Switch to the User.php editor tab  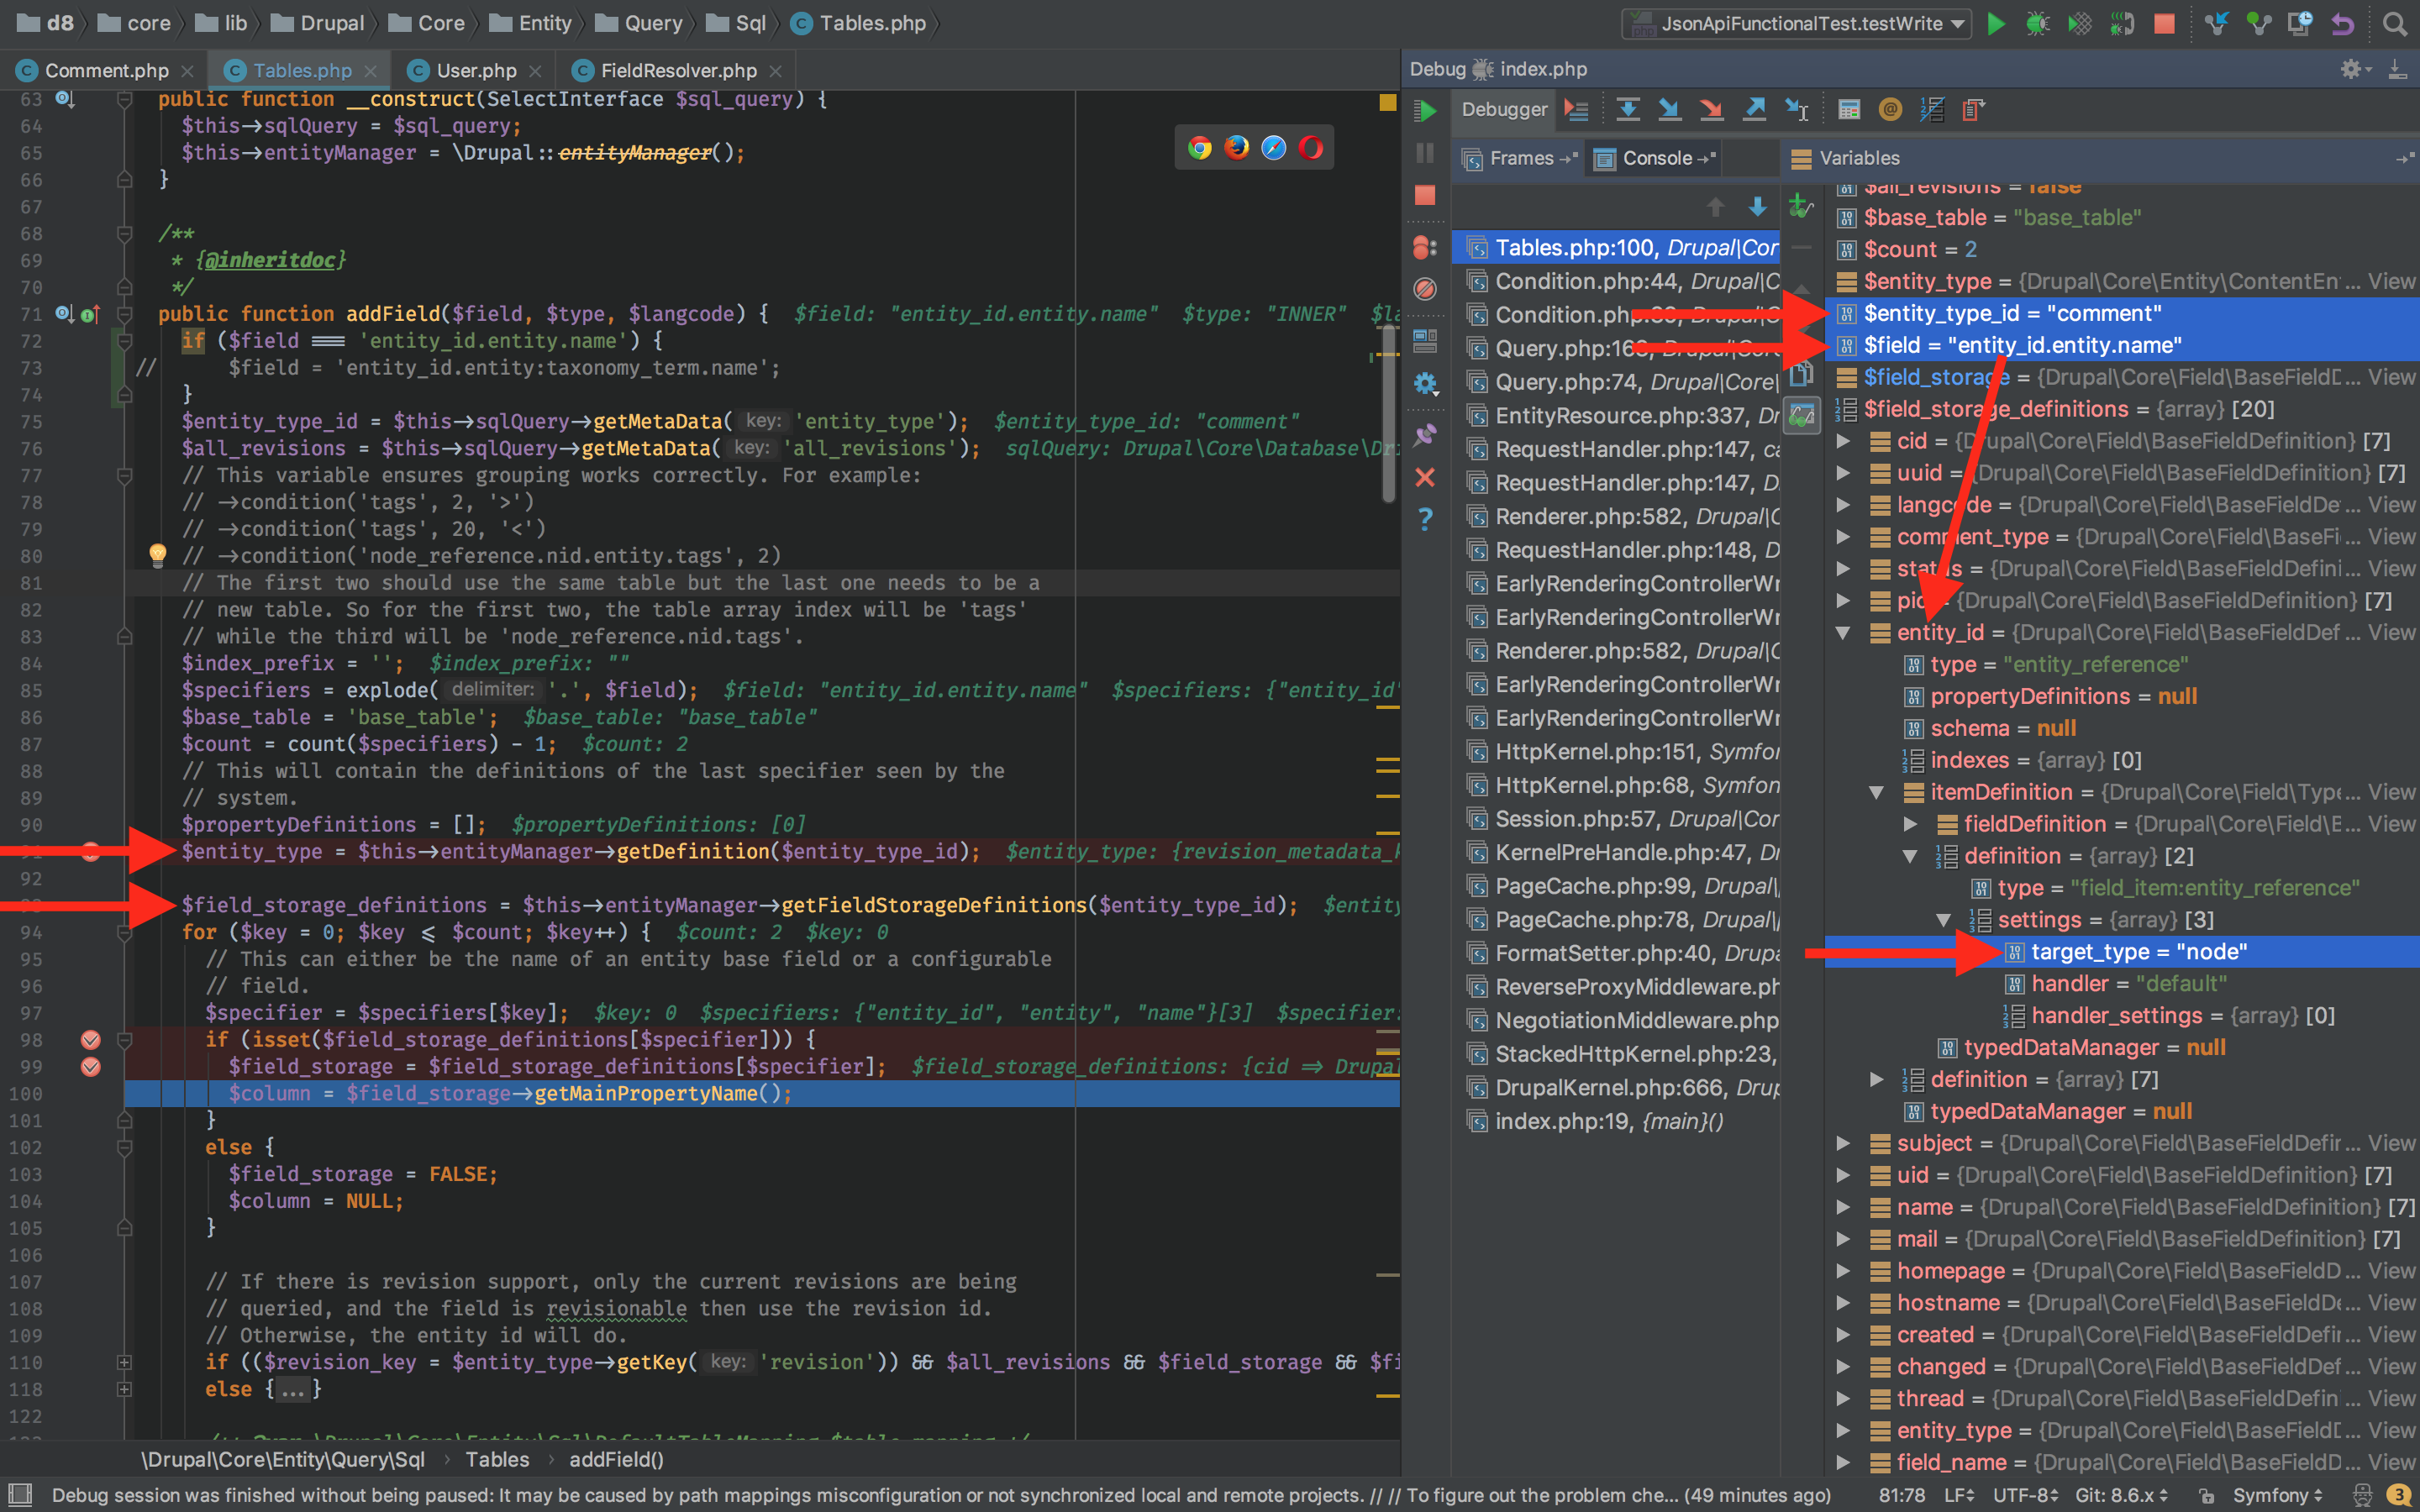pyautogui.click(x=473, y=70)
